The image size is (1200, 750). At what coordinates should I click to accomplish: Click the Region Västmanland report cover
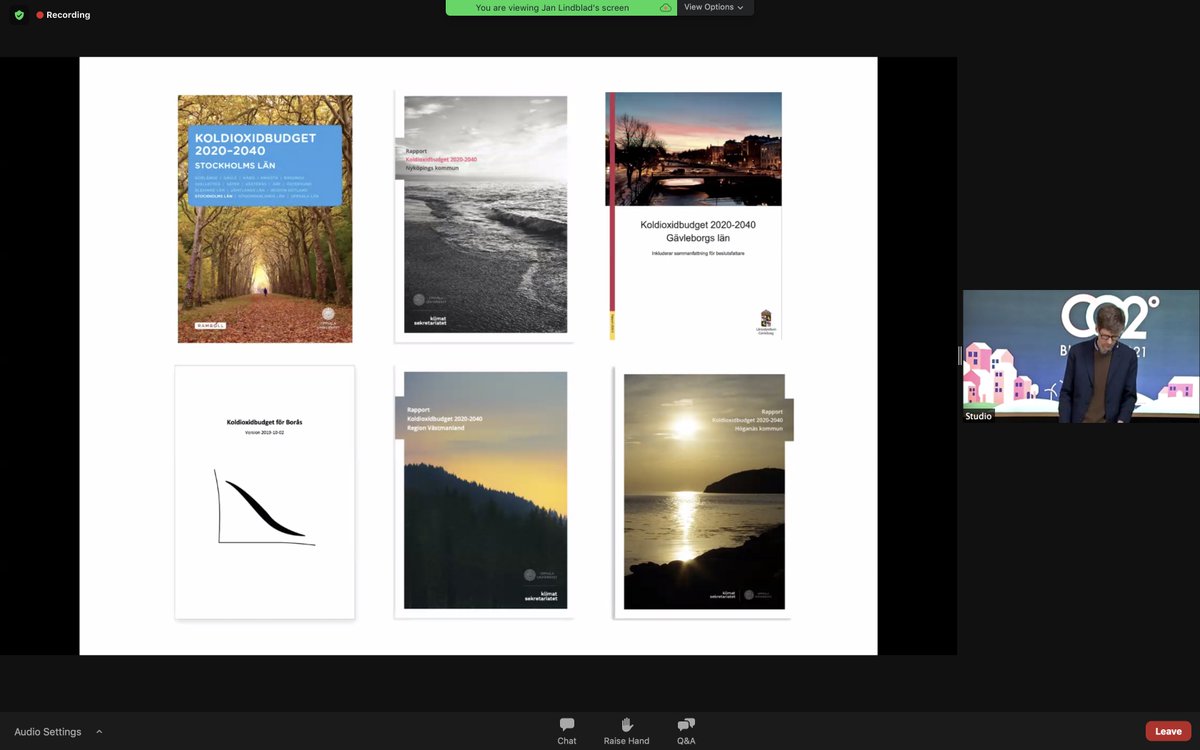tap(484, 491)
